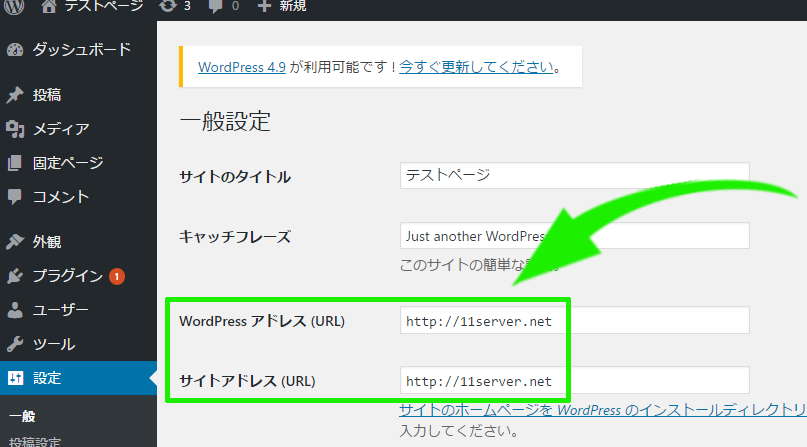This screenshot has height=447, width=807.
Task: Click the WordPress 4.9 link
Action: click(242, 67)
